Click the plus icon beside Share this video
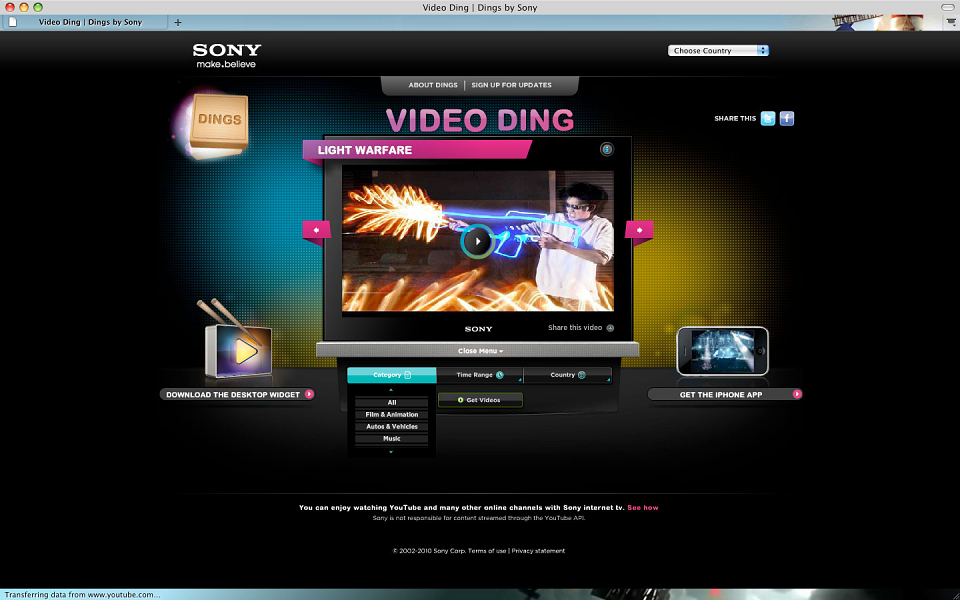 click(610, 328)
